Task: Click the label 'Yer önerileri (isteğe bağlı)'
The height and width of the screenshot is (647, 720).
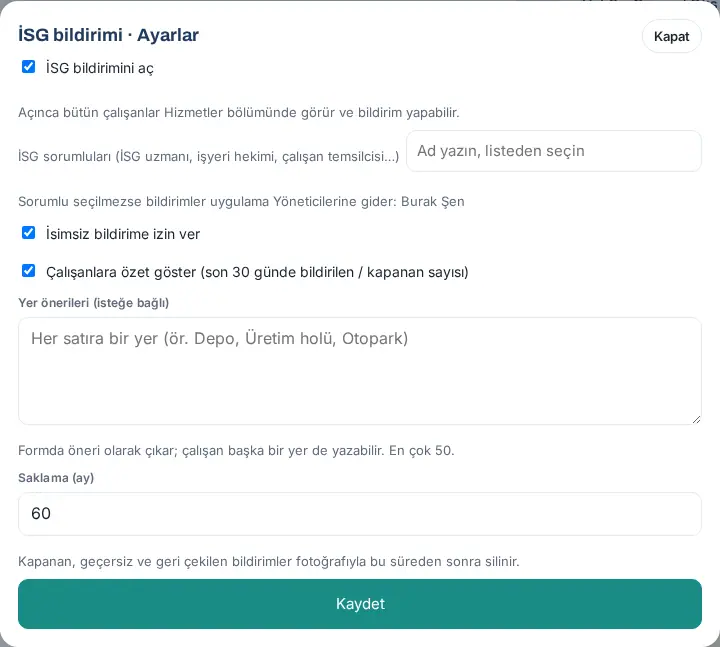Action: tap(94, 303)
